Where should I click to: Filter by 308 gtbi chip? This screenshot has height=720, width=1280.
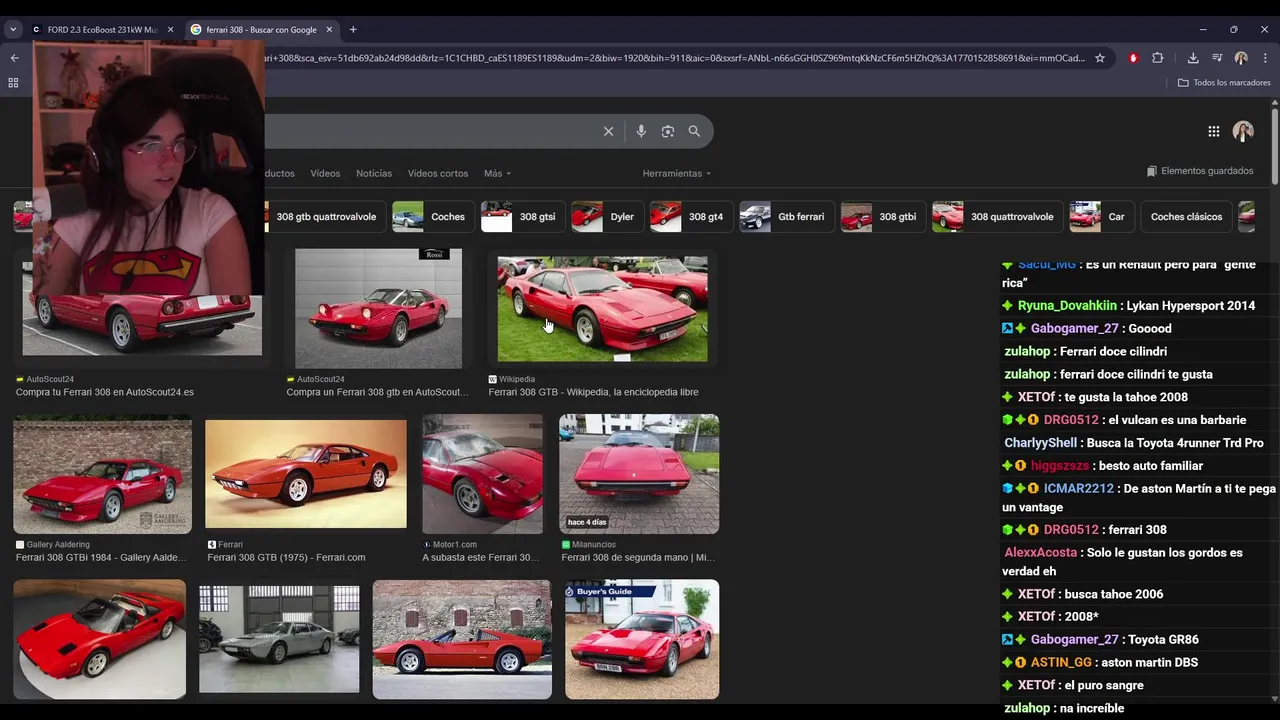pyautogui.click(x=882, y=216)
